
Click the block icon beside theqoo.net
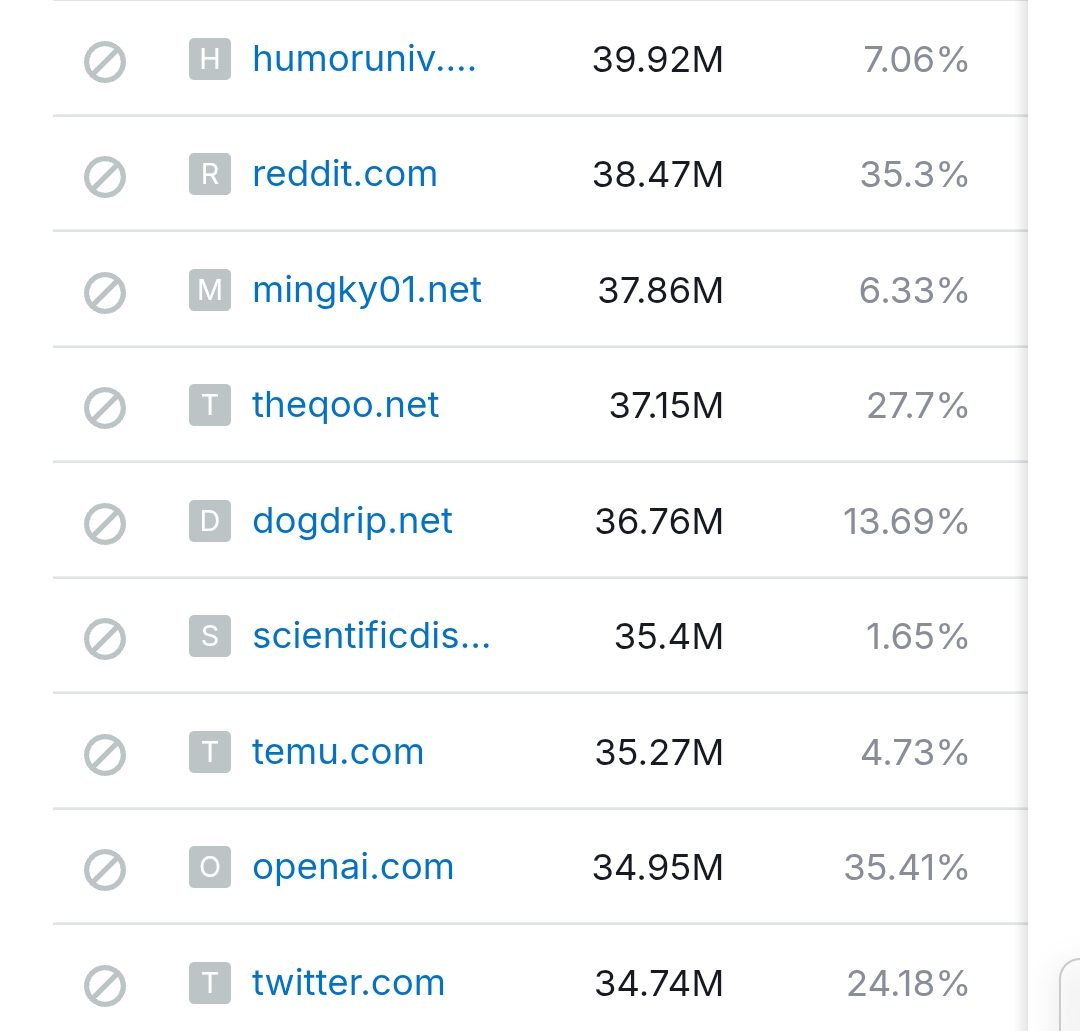tap(104, 407)
